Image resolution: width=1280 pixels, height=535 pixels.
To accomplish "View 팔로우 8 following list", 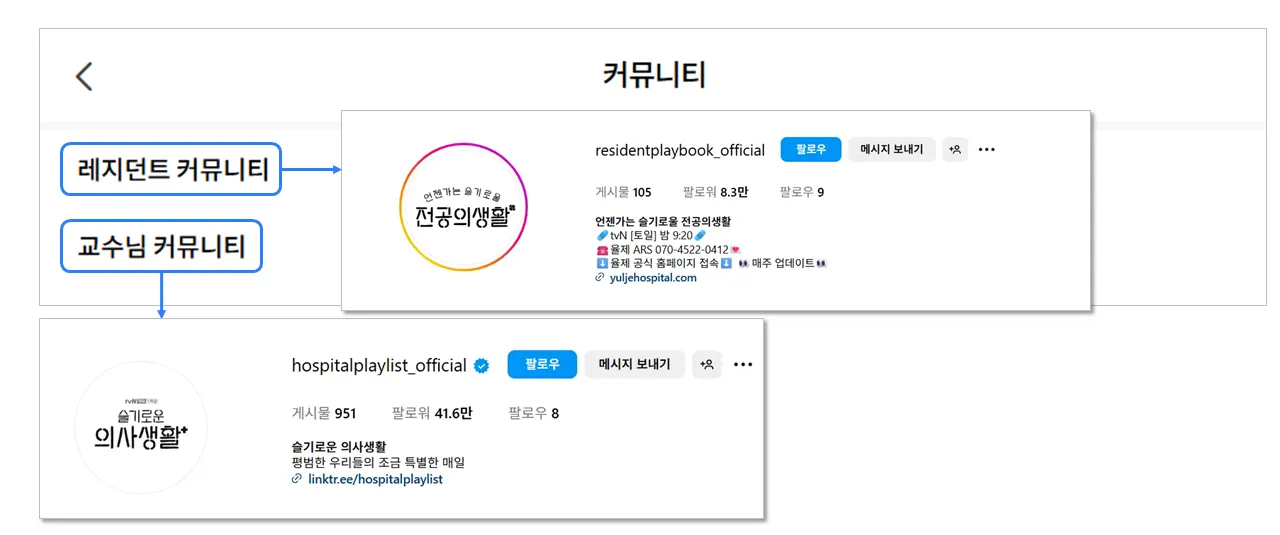I will pyautogui.click(x=533, y=413).
